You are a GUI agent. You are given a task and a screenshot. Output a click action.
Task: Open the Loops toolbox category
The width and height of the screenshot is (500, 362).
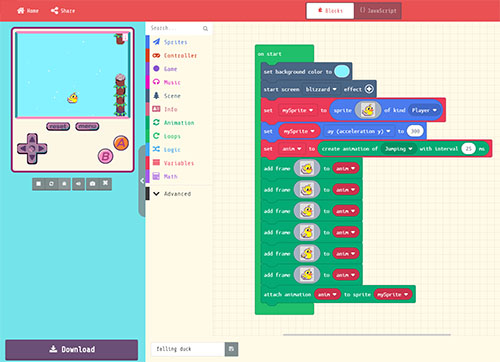[x=179, y=136]
